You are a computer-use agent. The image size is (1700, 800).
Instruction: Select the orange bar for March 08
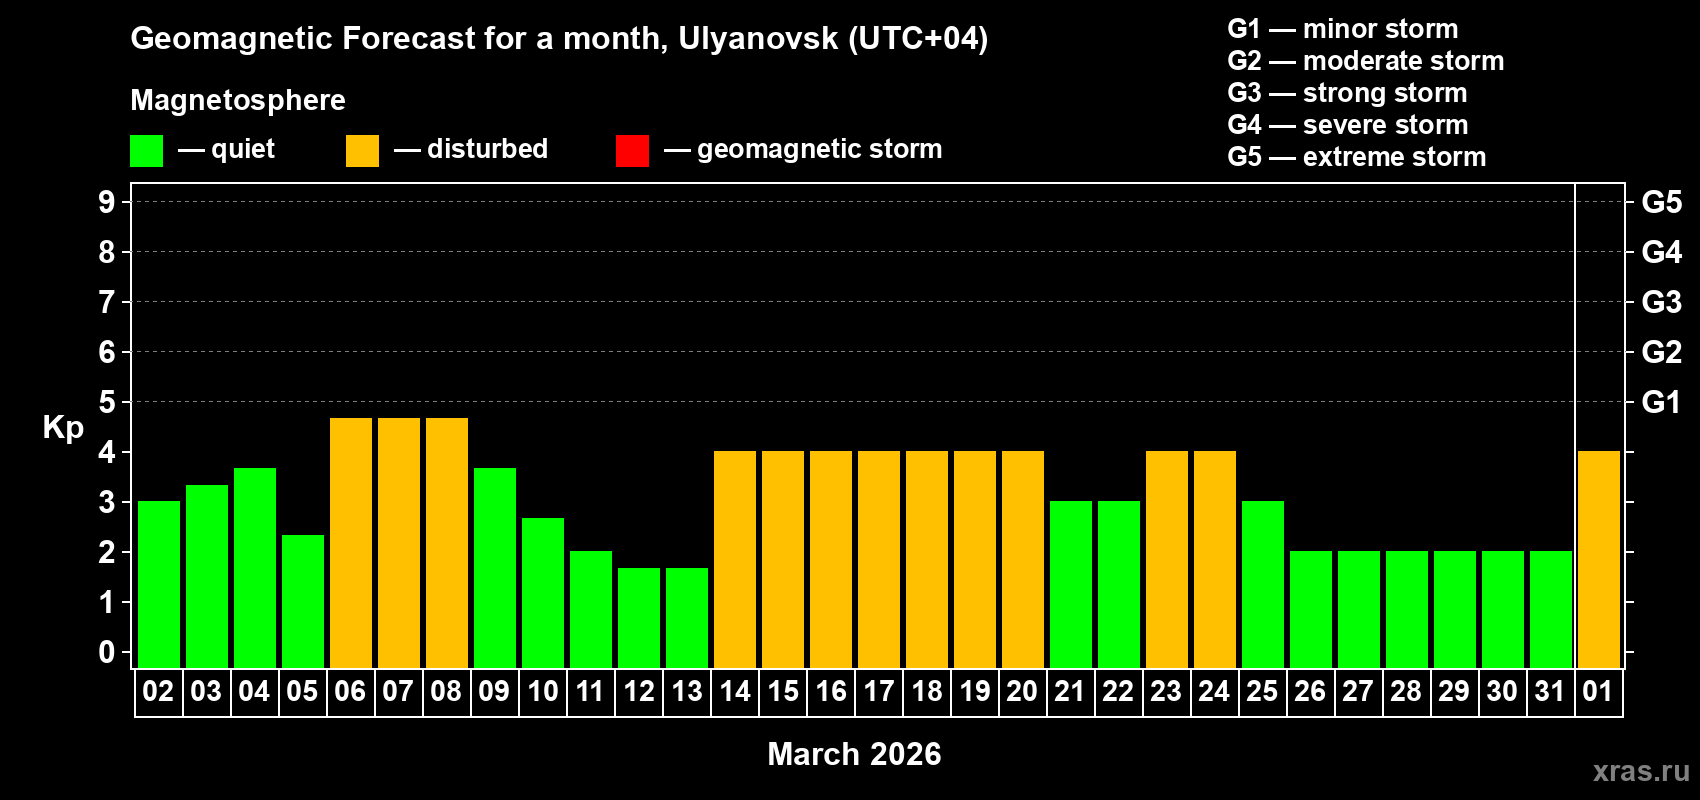447,543
